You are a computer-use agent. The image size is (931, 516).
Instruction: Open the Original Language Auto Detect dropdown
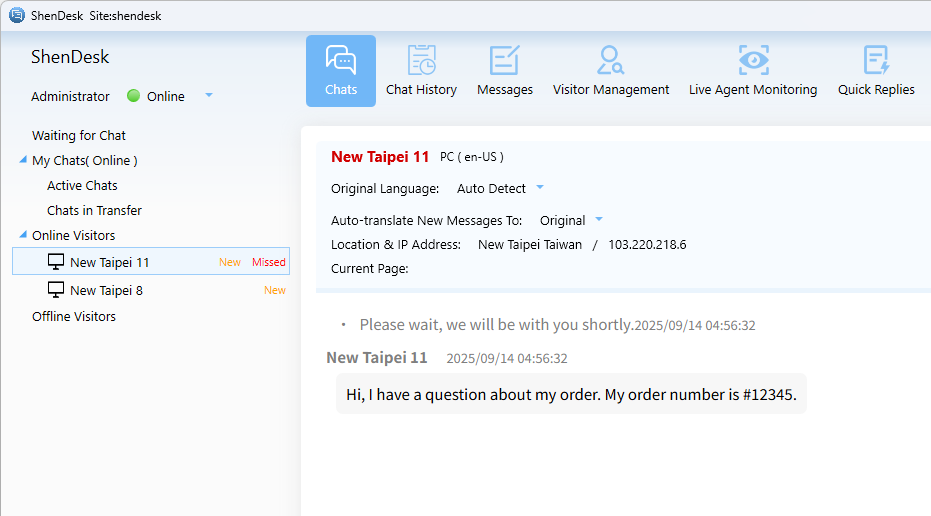pos(540,188)
